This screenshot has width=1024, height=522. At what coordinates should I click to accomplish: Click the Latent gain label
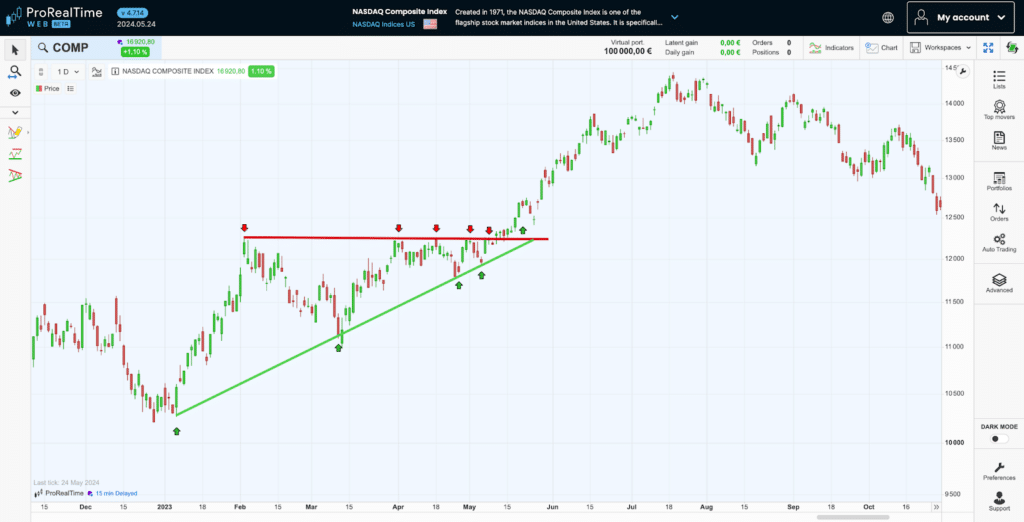pyautogui.click(x=681, y=42)
